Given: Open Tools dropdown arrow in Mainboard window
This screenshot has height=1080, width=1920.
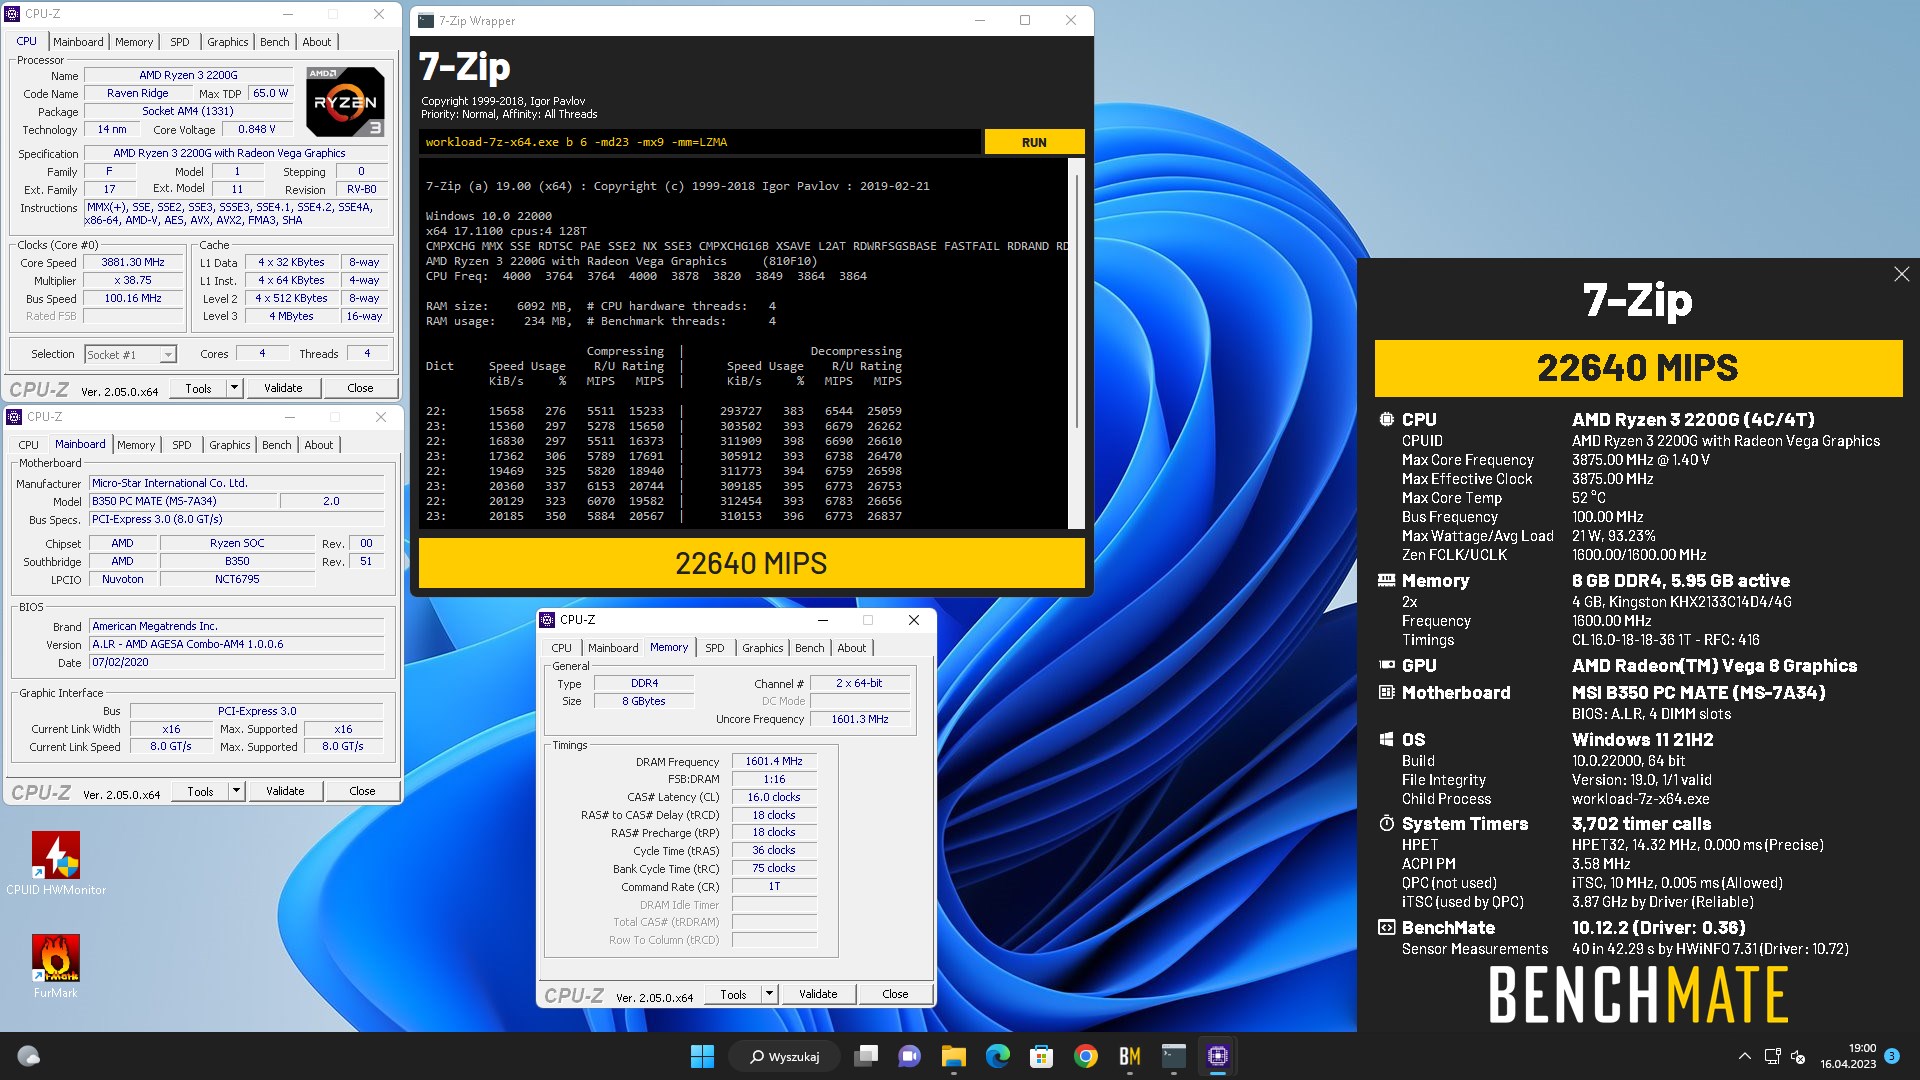Looking at the screenshot, I should coord(236,791).
